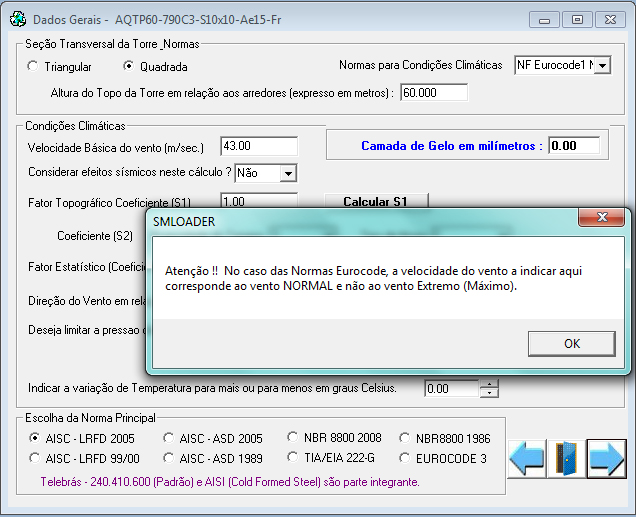Viewport: 636px width, 517px height.
Task: Select the Quadrada tower section option
Action: [129, 67]
